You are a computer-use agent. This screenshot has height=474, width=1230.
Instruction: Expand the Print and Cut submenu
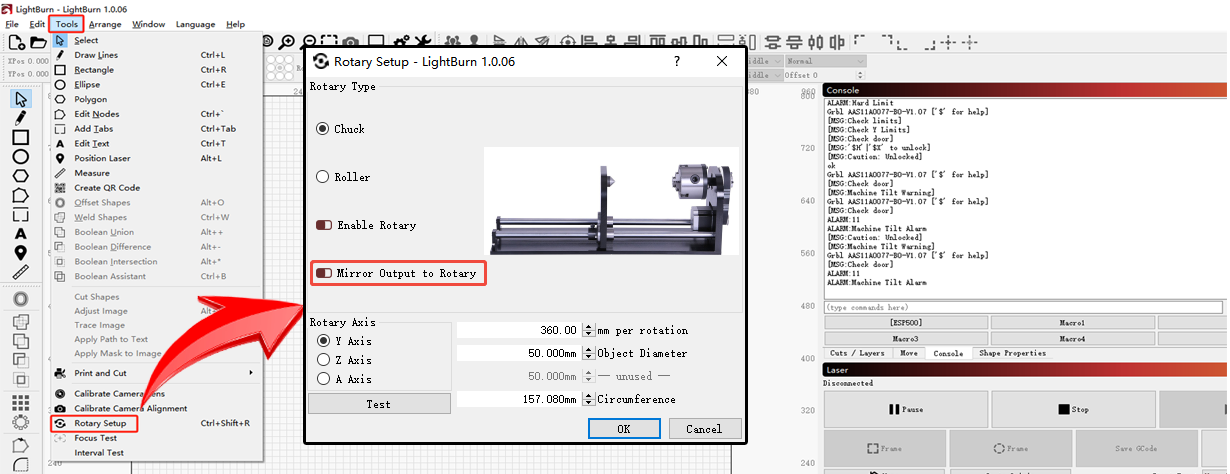158,373
